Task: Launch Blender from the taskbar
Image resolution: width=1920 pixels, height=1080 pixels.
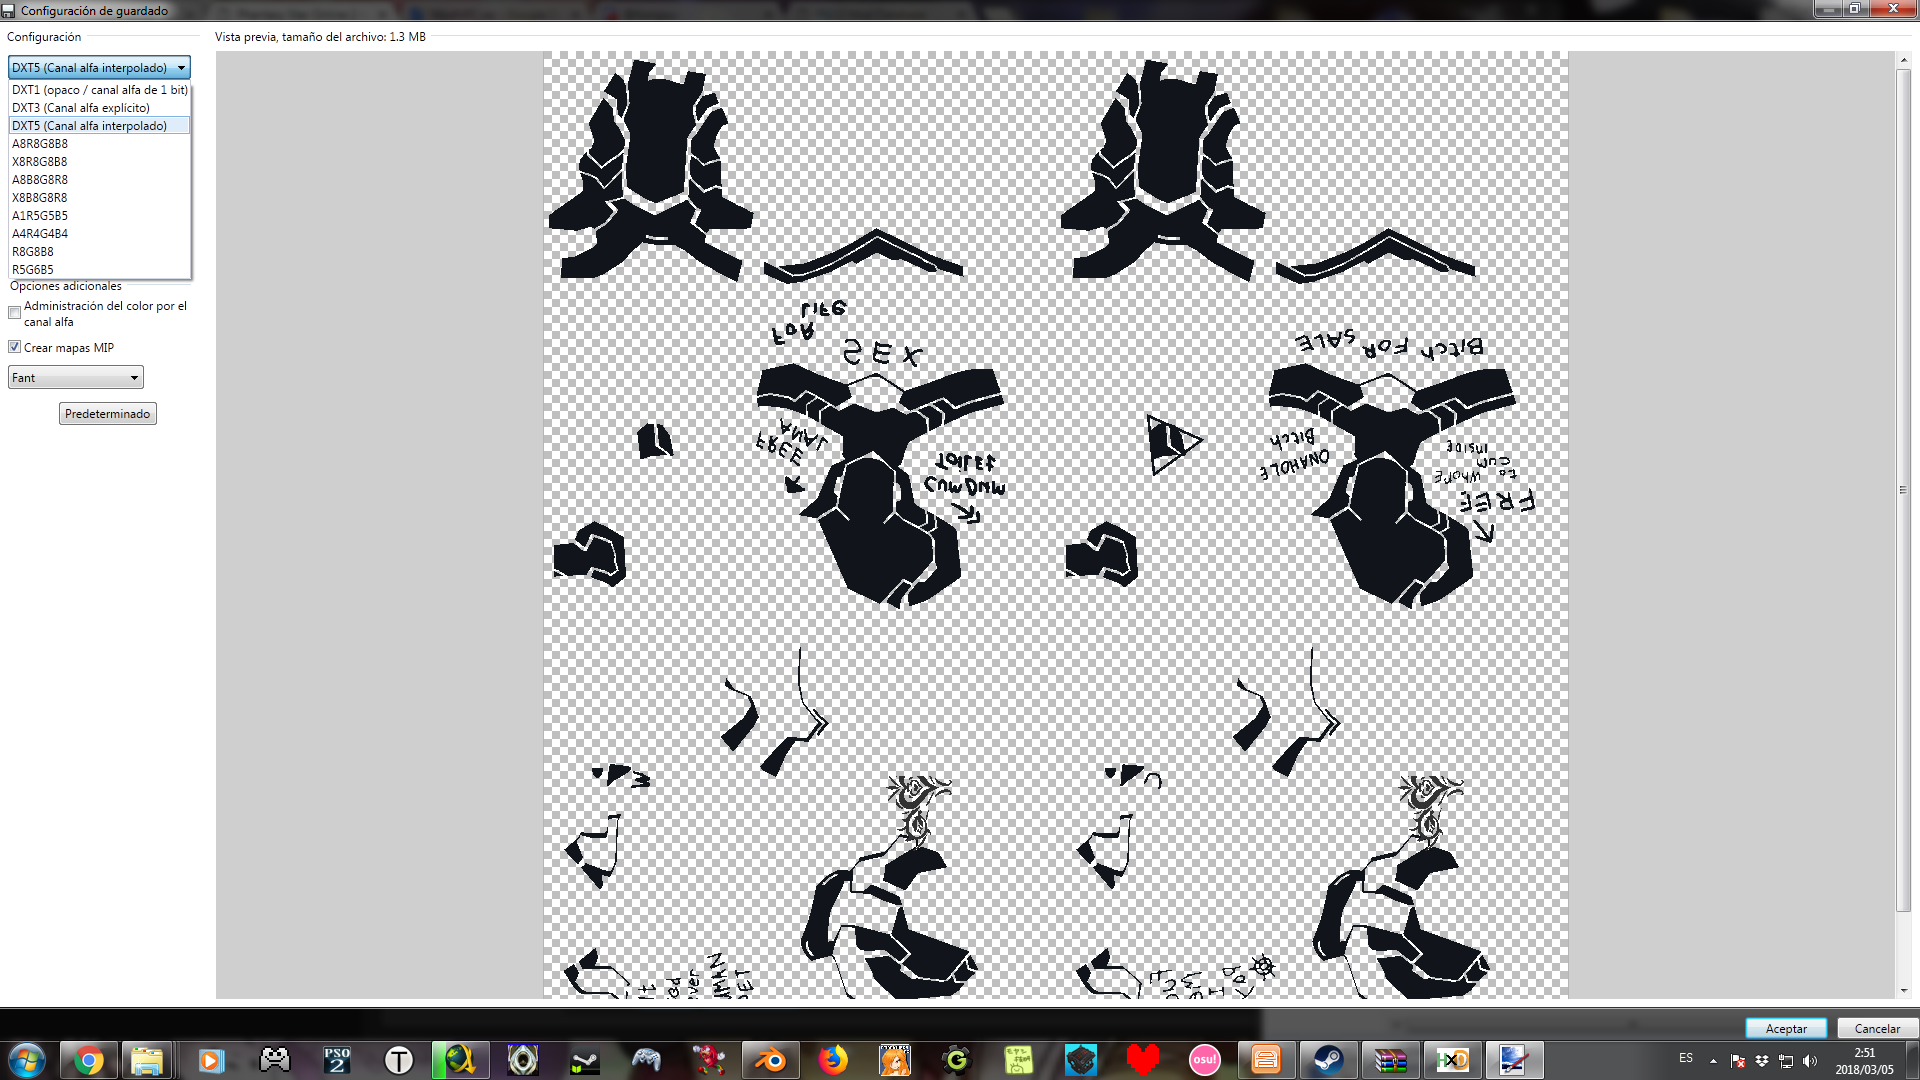Action: pos(770,1060)
